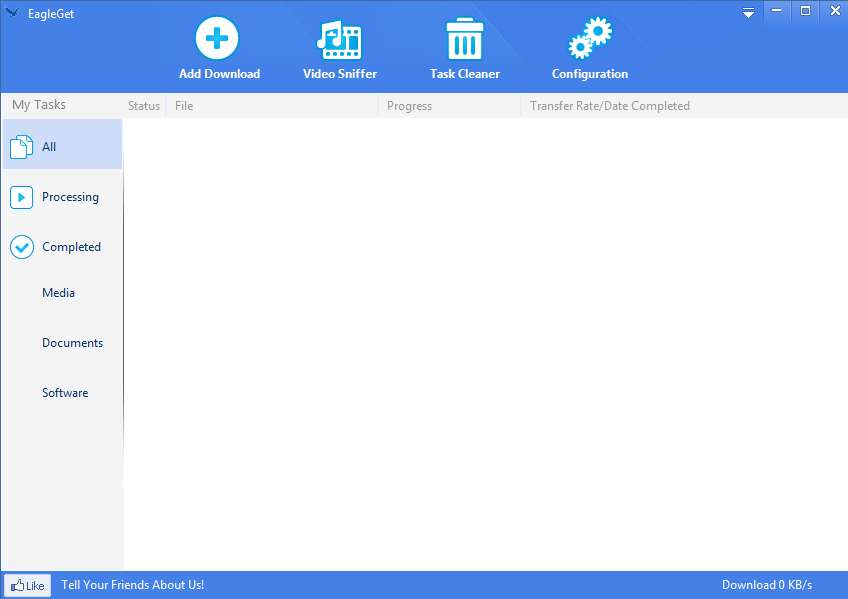This screenshot has height=599, width=848.
Task: Close the EagleGet window
Action: 835,11
